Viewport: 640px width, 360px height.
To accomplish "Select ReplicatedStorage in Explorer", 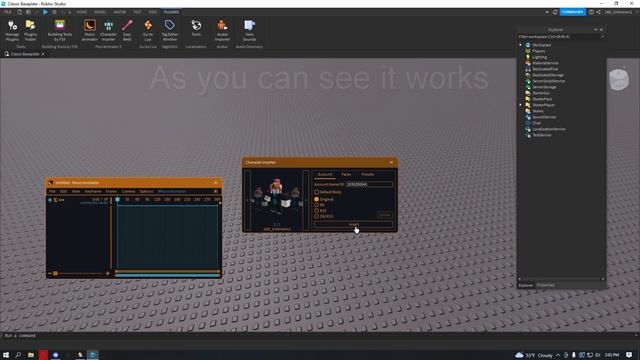I will point(548,75).
